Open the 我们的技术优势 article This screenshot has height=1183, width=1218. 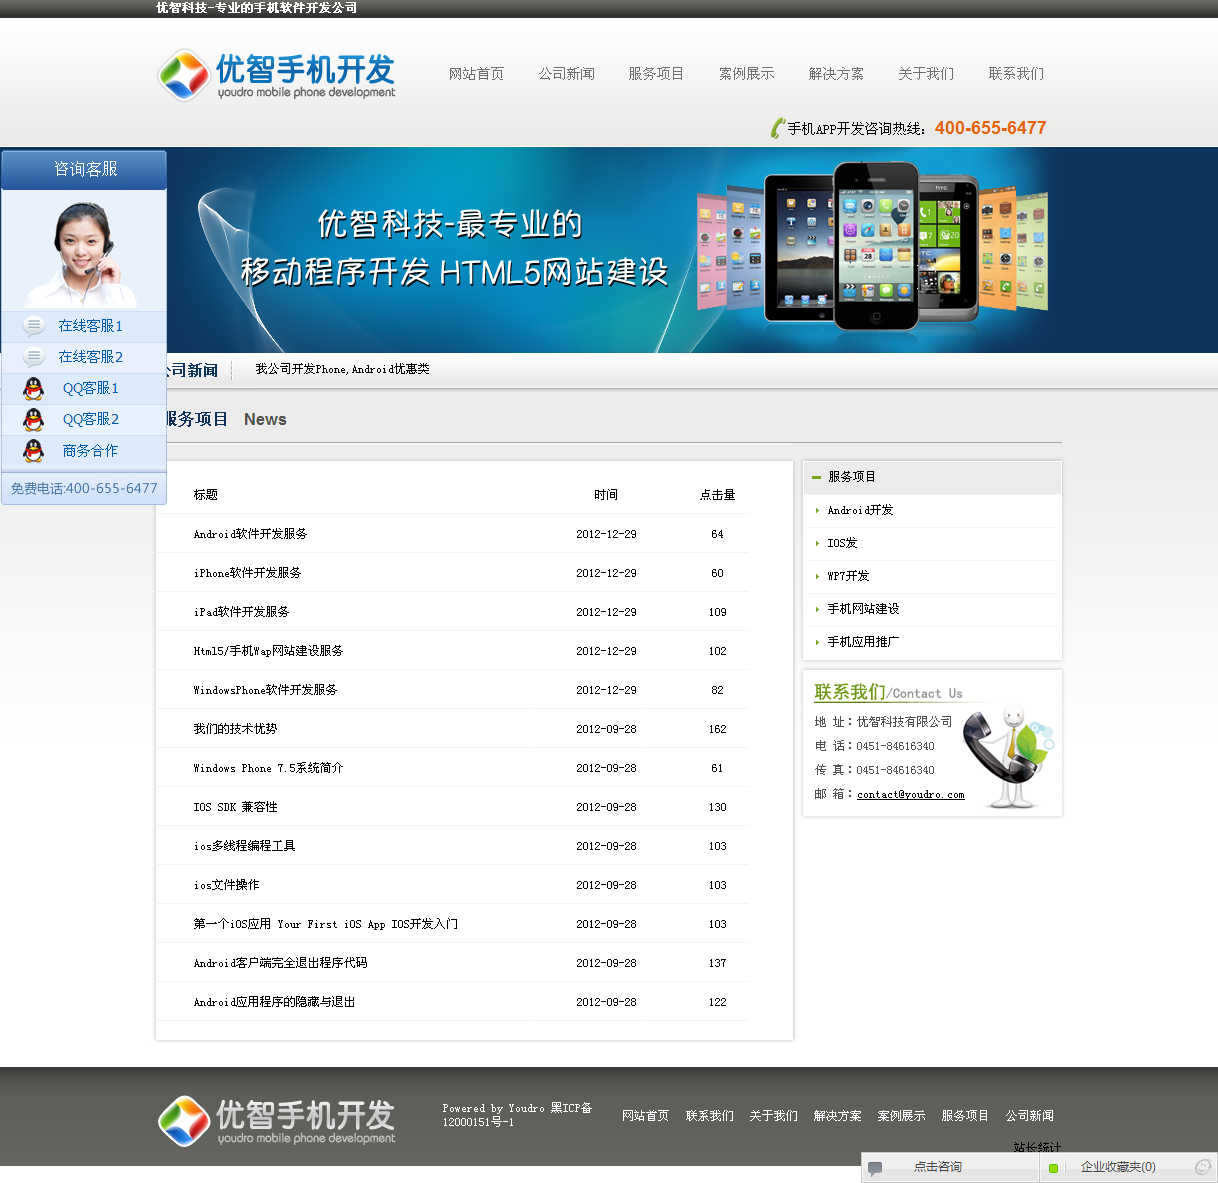[235, 729]
